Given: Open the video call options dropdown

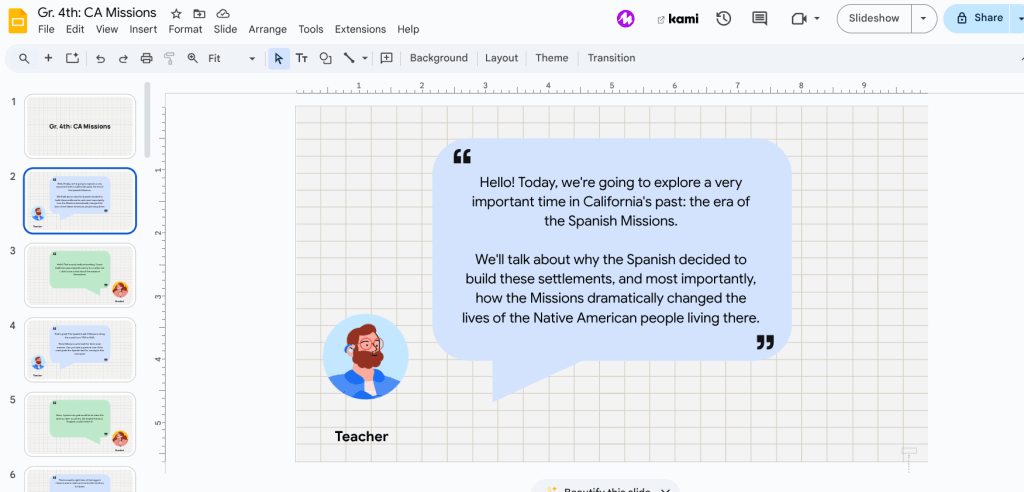Looking at the screenshot, I should point(816,18).
